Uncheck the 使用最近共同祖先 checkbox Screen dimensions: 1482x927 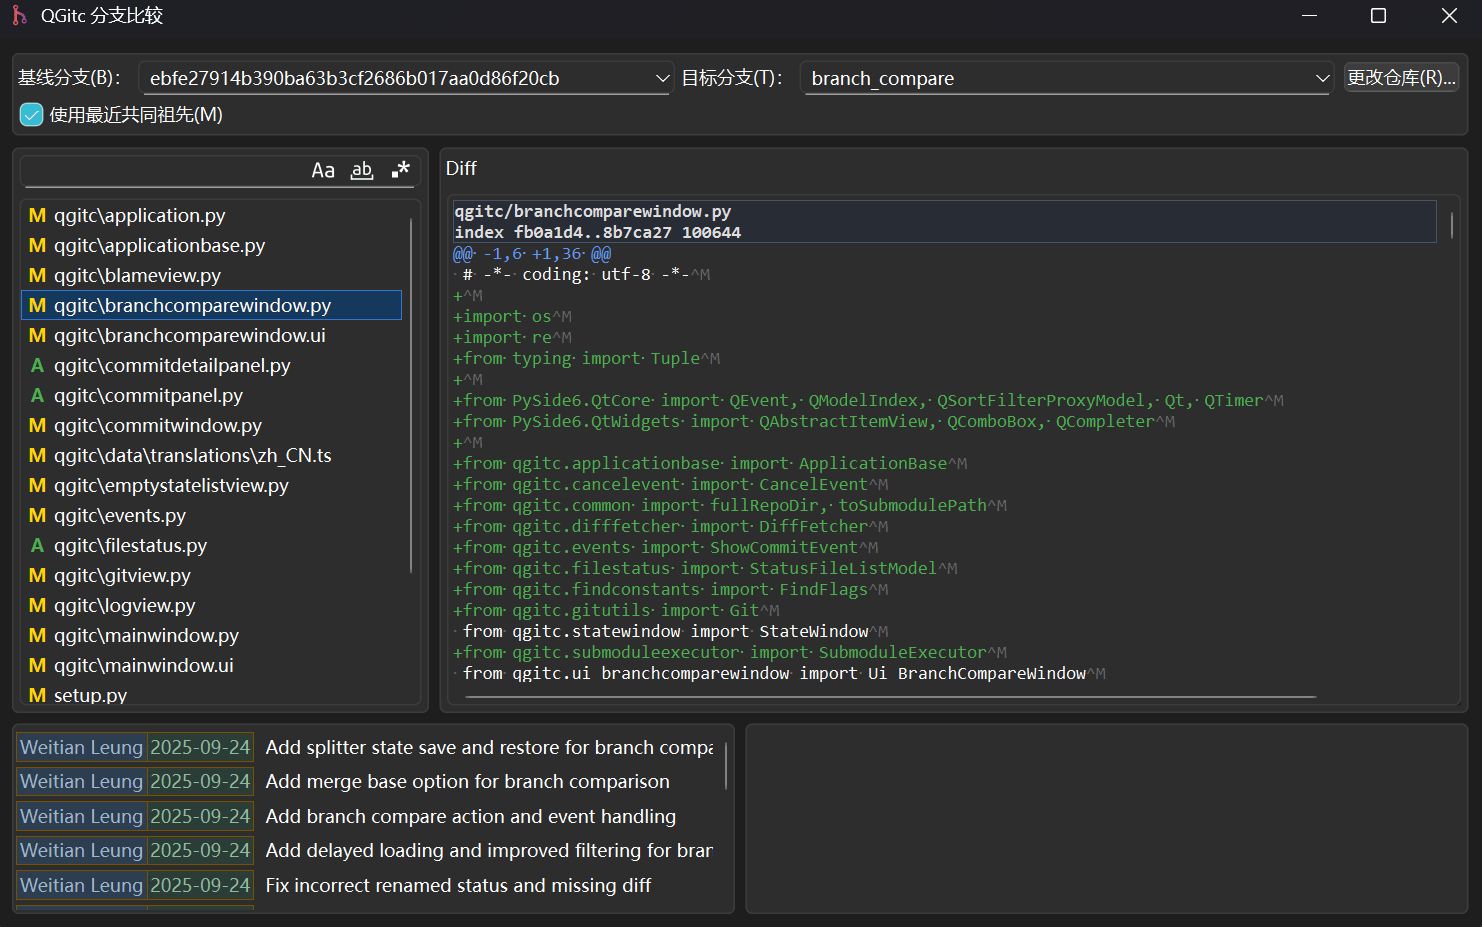(x=32, y=115)
